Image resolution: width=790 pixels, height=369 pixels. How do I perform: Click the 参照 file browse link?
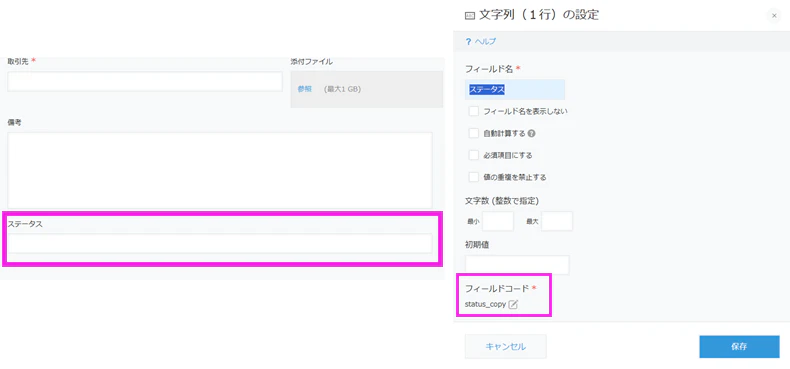pos(304,89)
